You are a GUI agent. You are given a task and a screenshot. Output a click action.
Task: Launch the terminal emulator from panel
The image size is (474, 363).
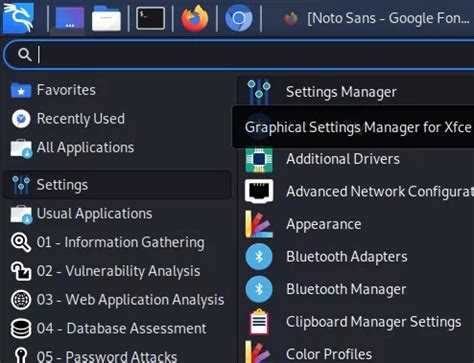coord(150,19)
